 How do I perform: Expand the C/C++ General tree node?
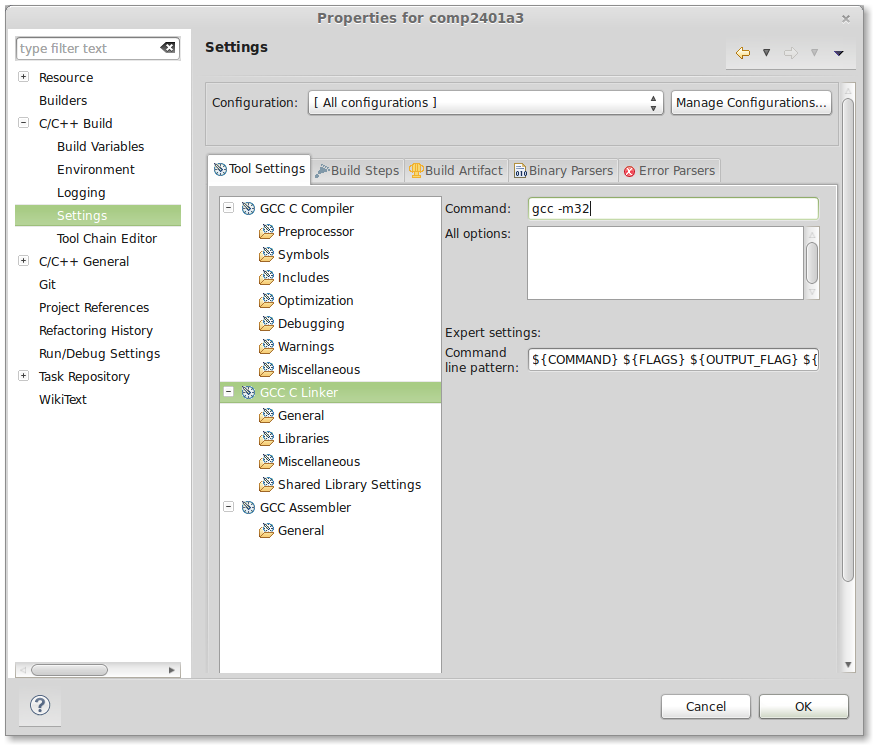pyautogui.click(x=23, y=262)
